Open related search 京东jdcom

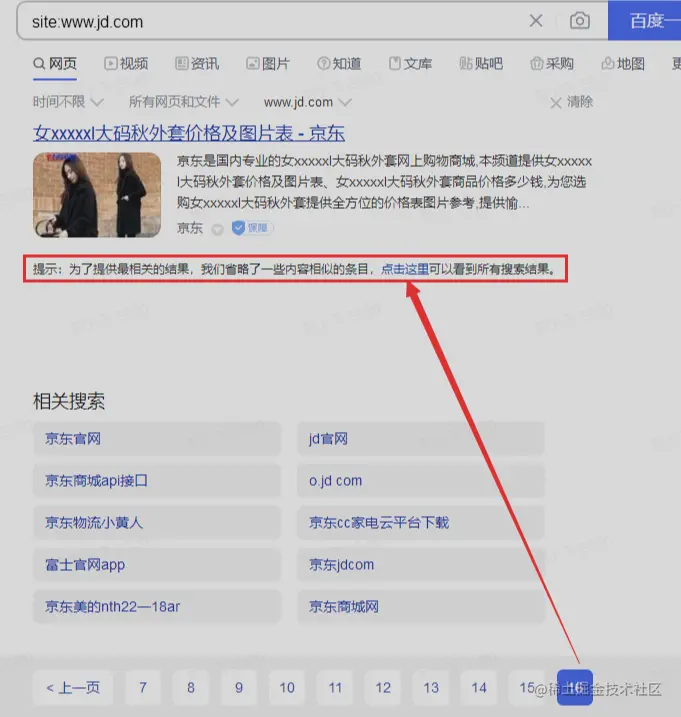pos(421,565)
